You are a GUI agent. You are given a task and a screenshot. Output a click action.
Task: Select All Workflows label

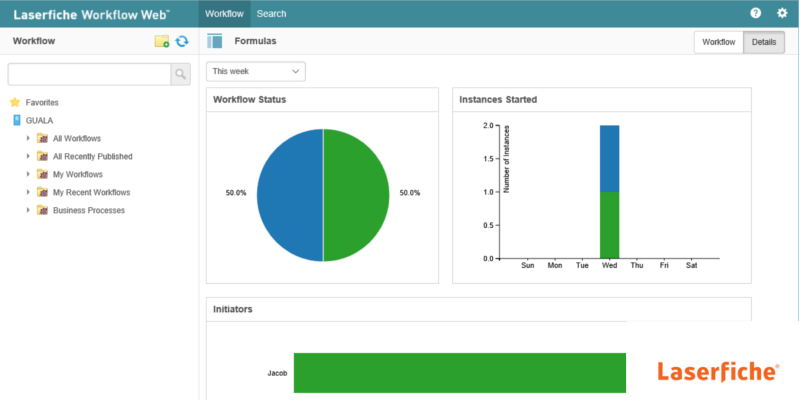(77, 138)
